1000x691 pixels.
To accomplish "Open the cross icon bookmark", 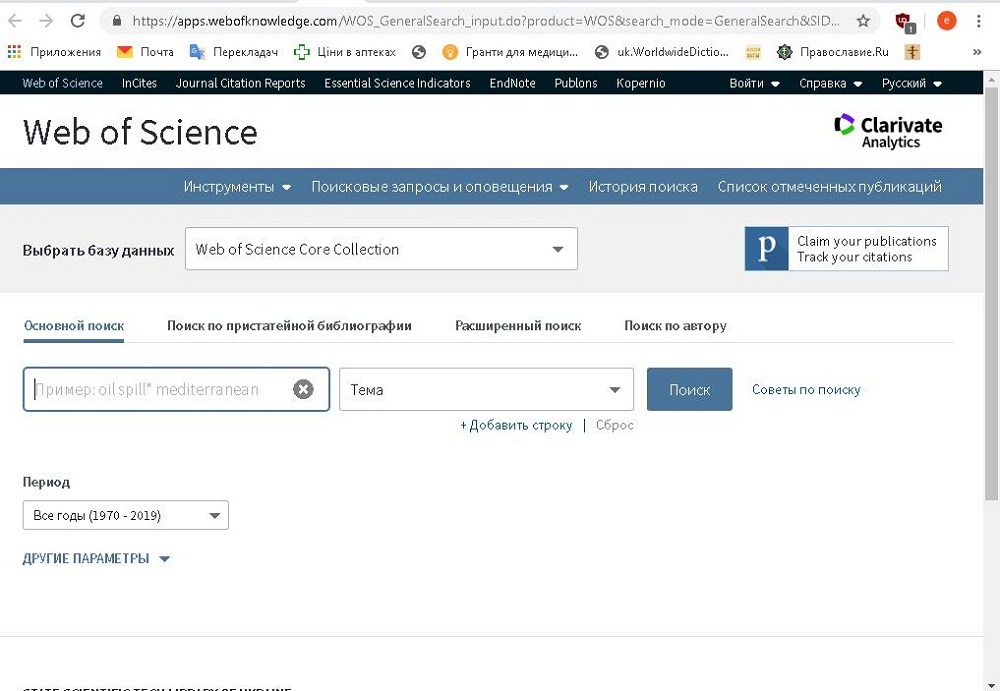I will 913,52.
